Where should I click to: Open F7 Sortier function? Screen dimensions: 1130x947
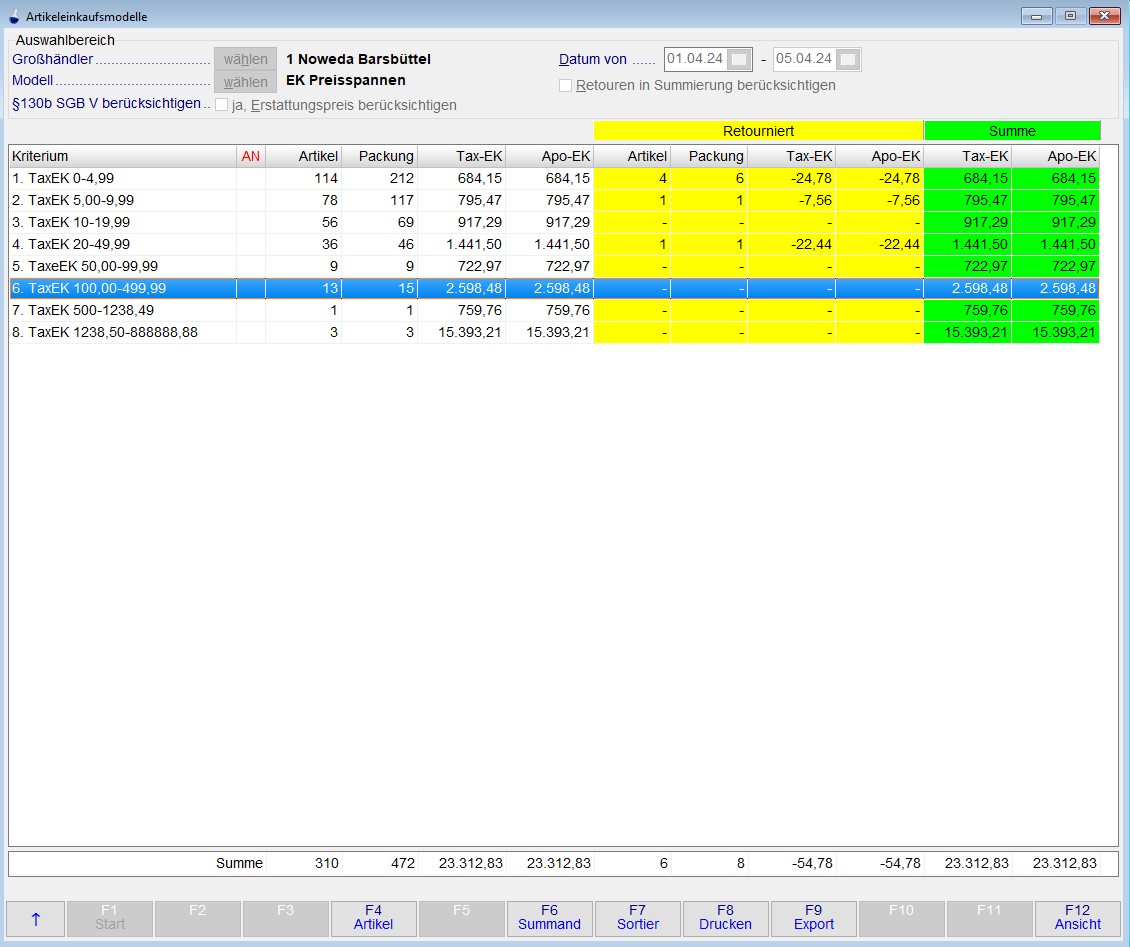click(x=637, y=919)
